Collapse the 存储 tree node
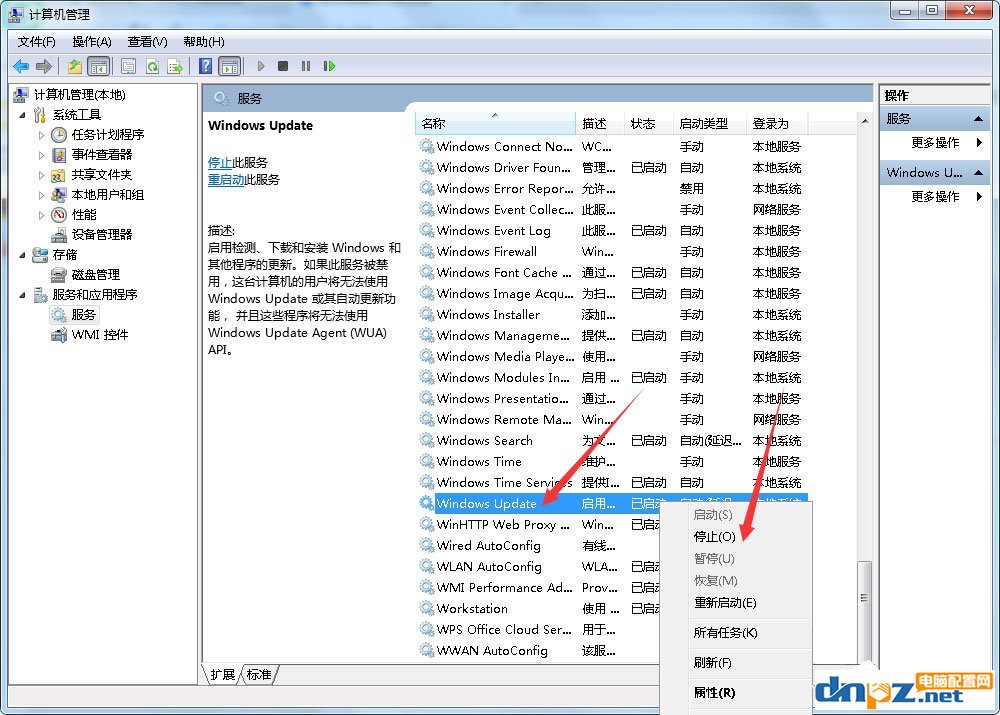Image resolution: width=1000 pixels, height=715 pixels. (23, 255)
